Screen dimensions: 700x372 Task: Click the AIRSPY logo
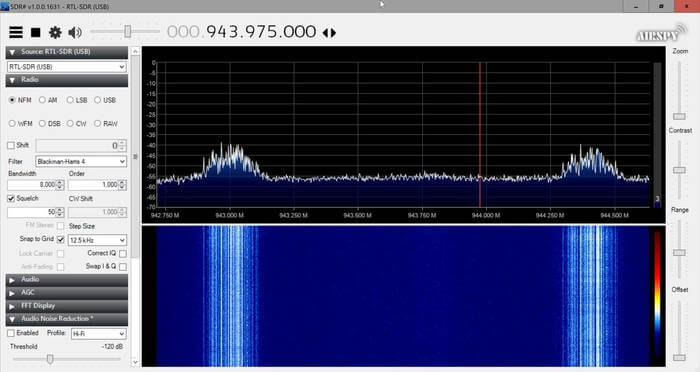tap(660, 33)
